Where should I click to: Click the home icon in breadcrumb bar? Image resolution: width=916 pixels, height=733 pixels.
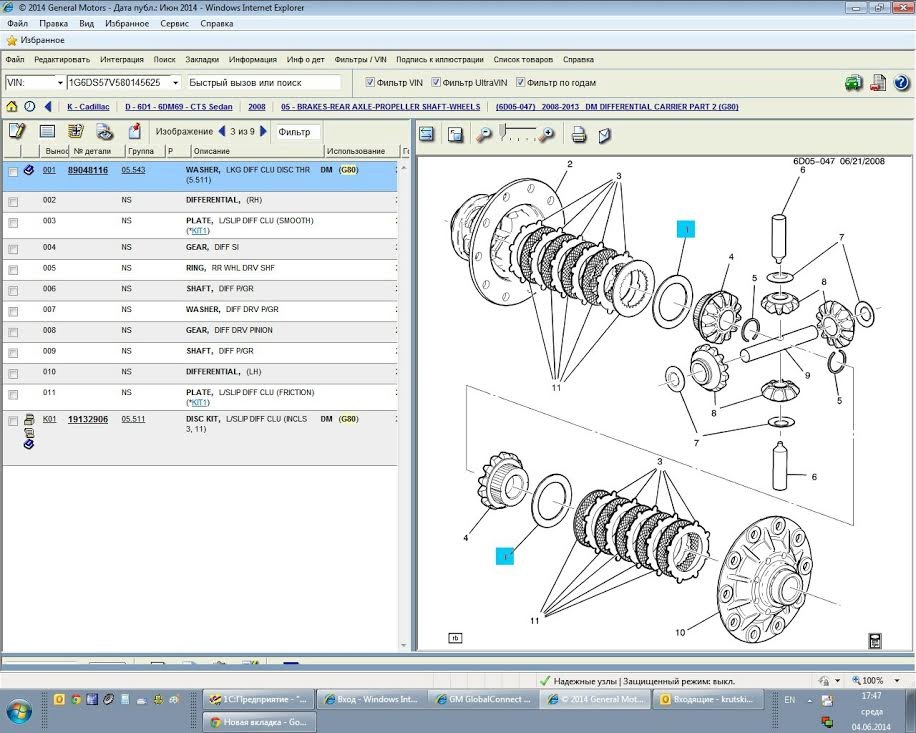[12, 106]
